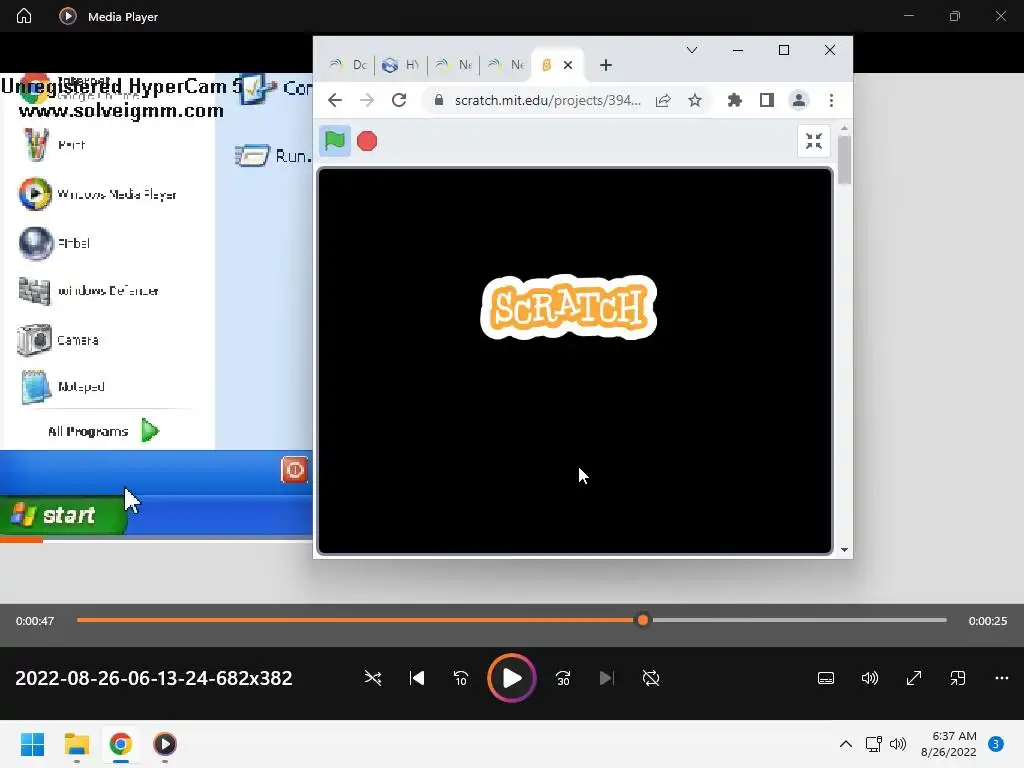
Task: Bookmark this tab with star icon
Action: coord(695,100)
